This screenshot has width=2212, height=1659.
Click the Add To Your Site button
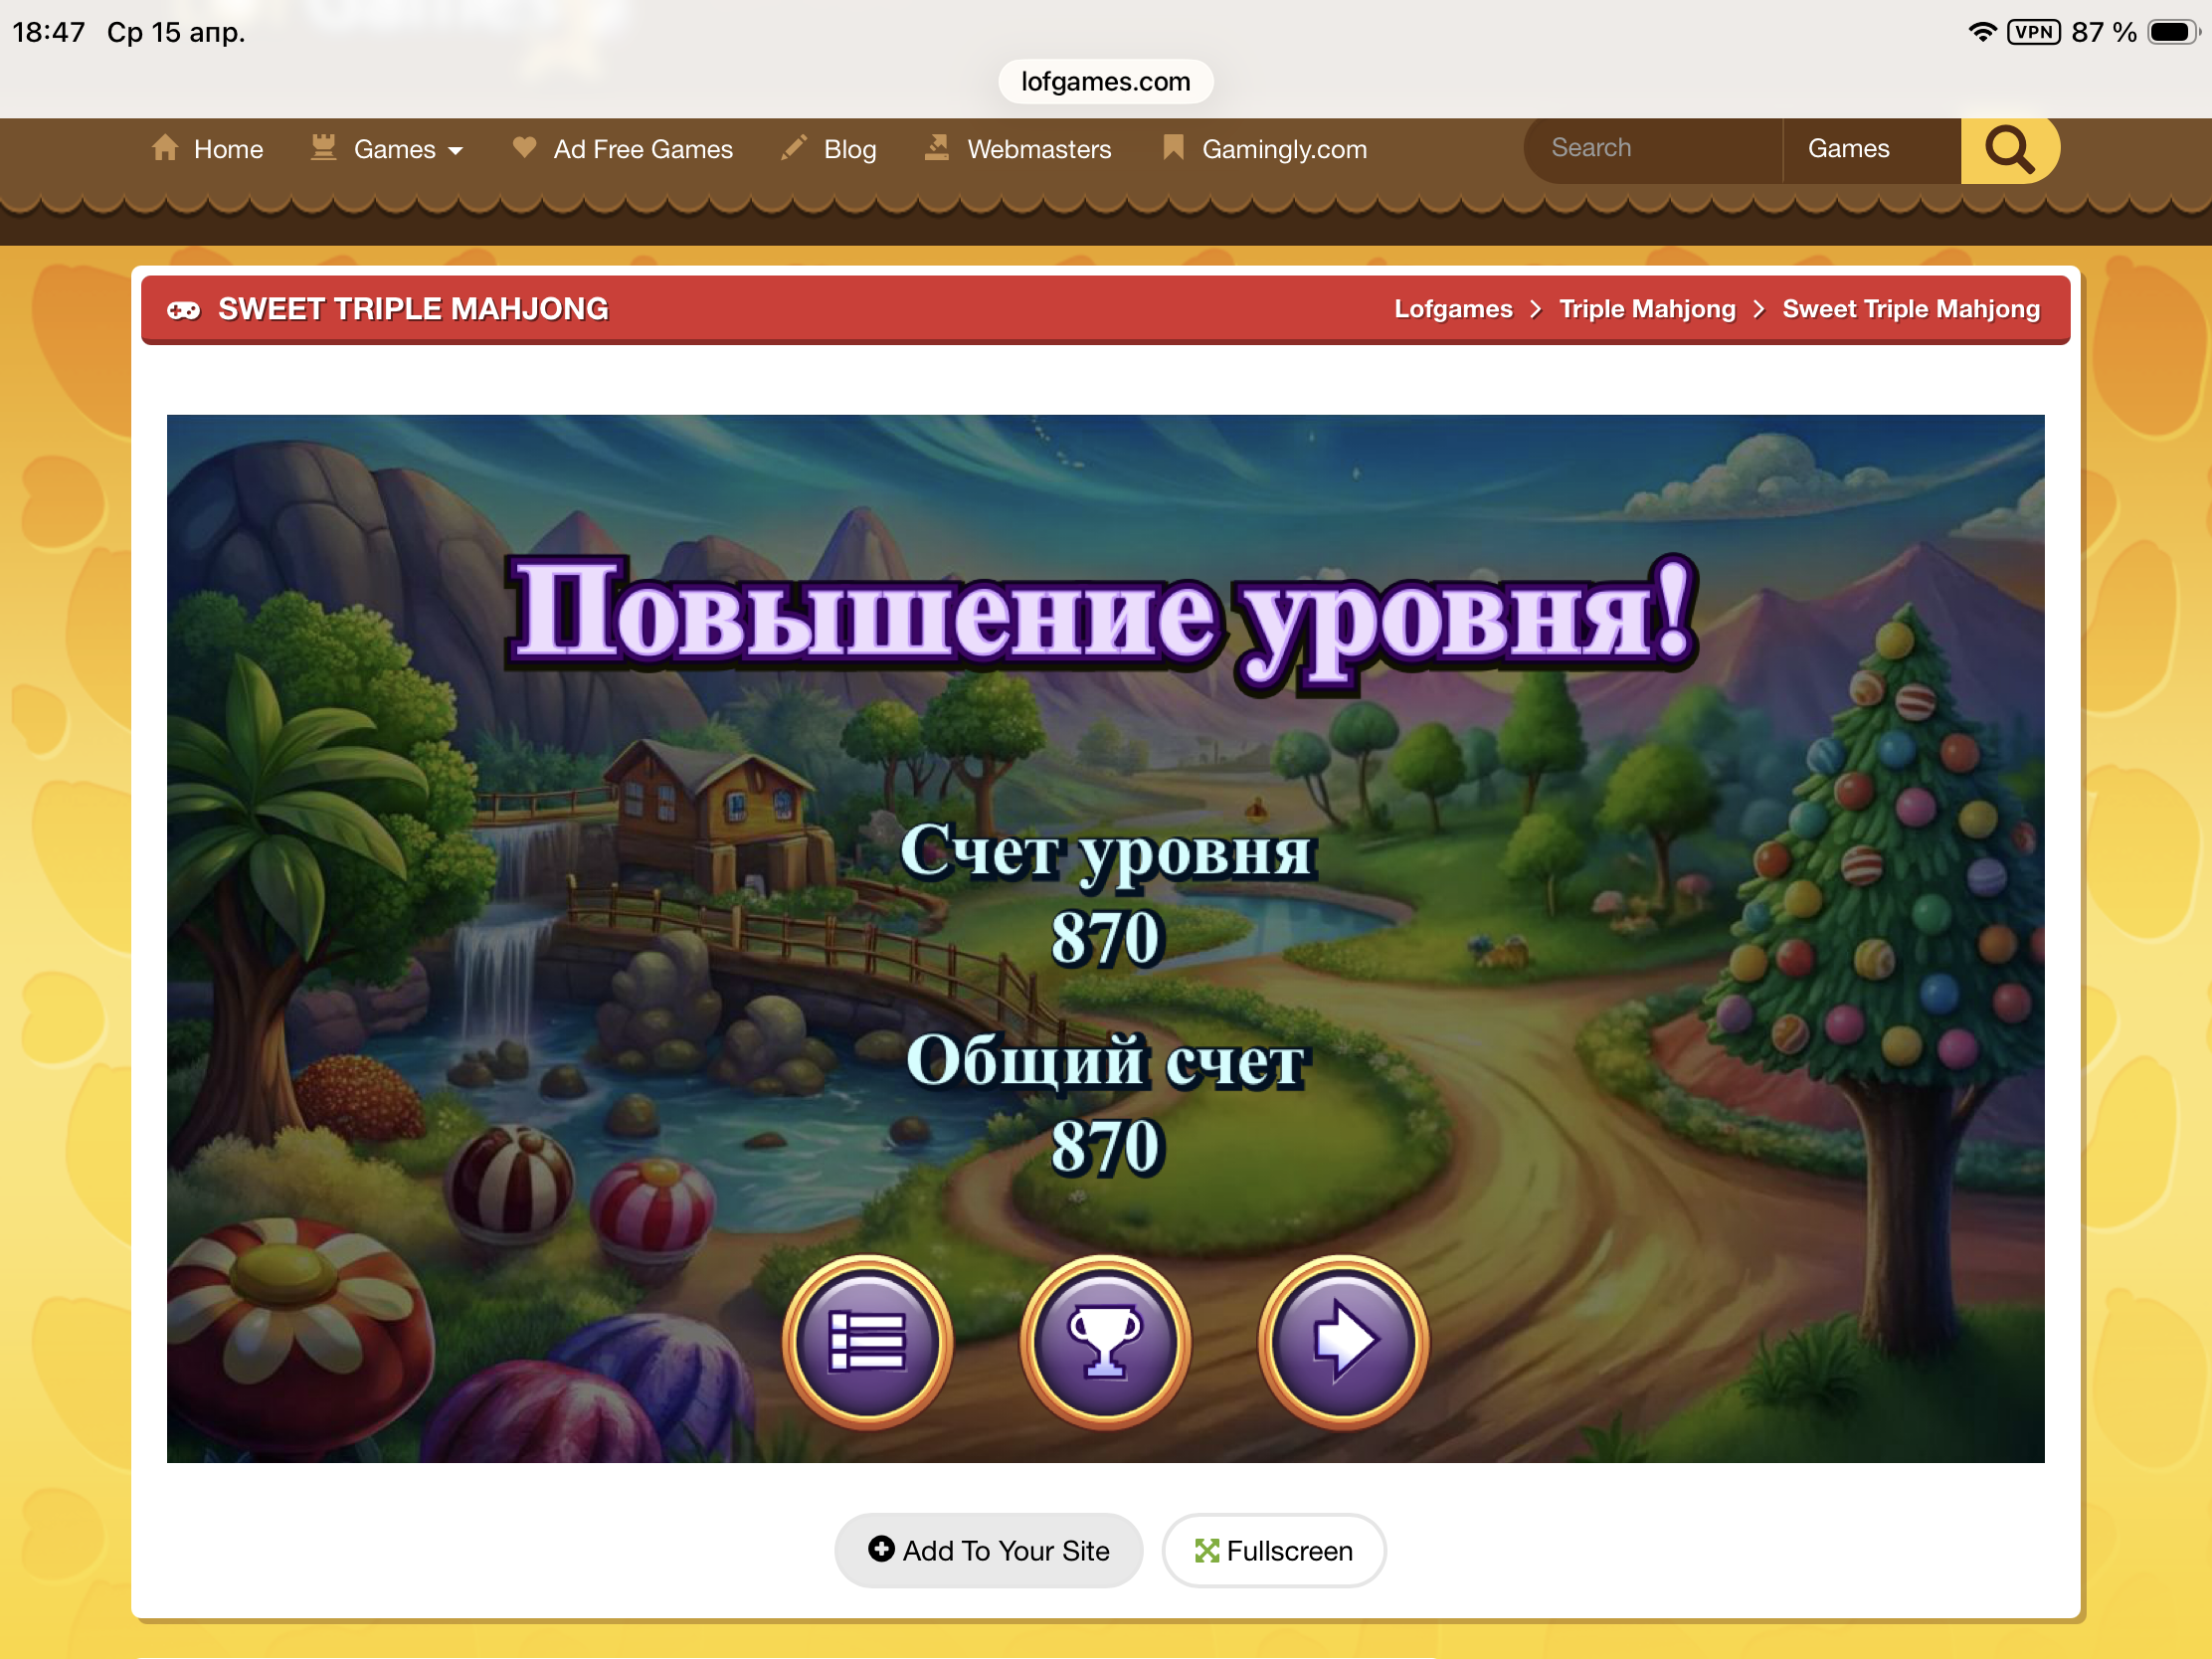point(988,1550)
